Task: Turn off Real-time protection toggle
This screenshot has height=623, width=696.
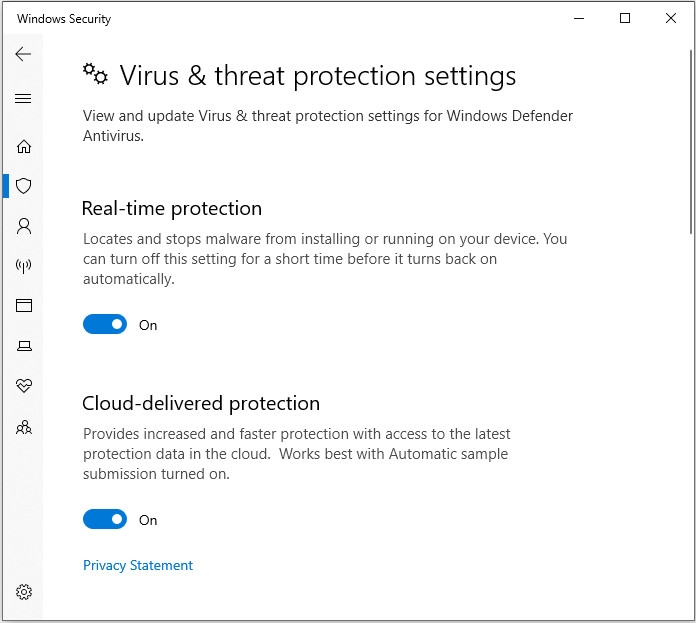Action: (105, 324)
